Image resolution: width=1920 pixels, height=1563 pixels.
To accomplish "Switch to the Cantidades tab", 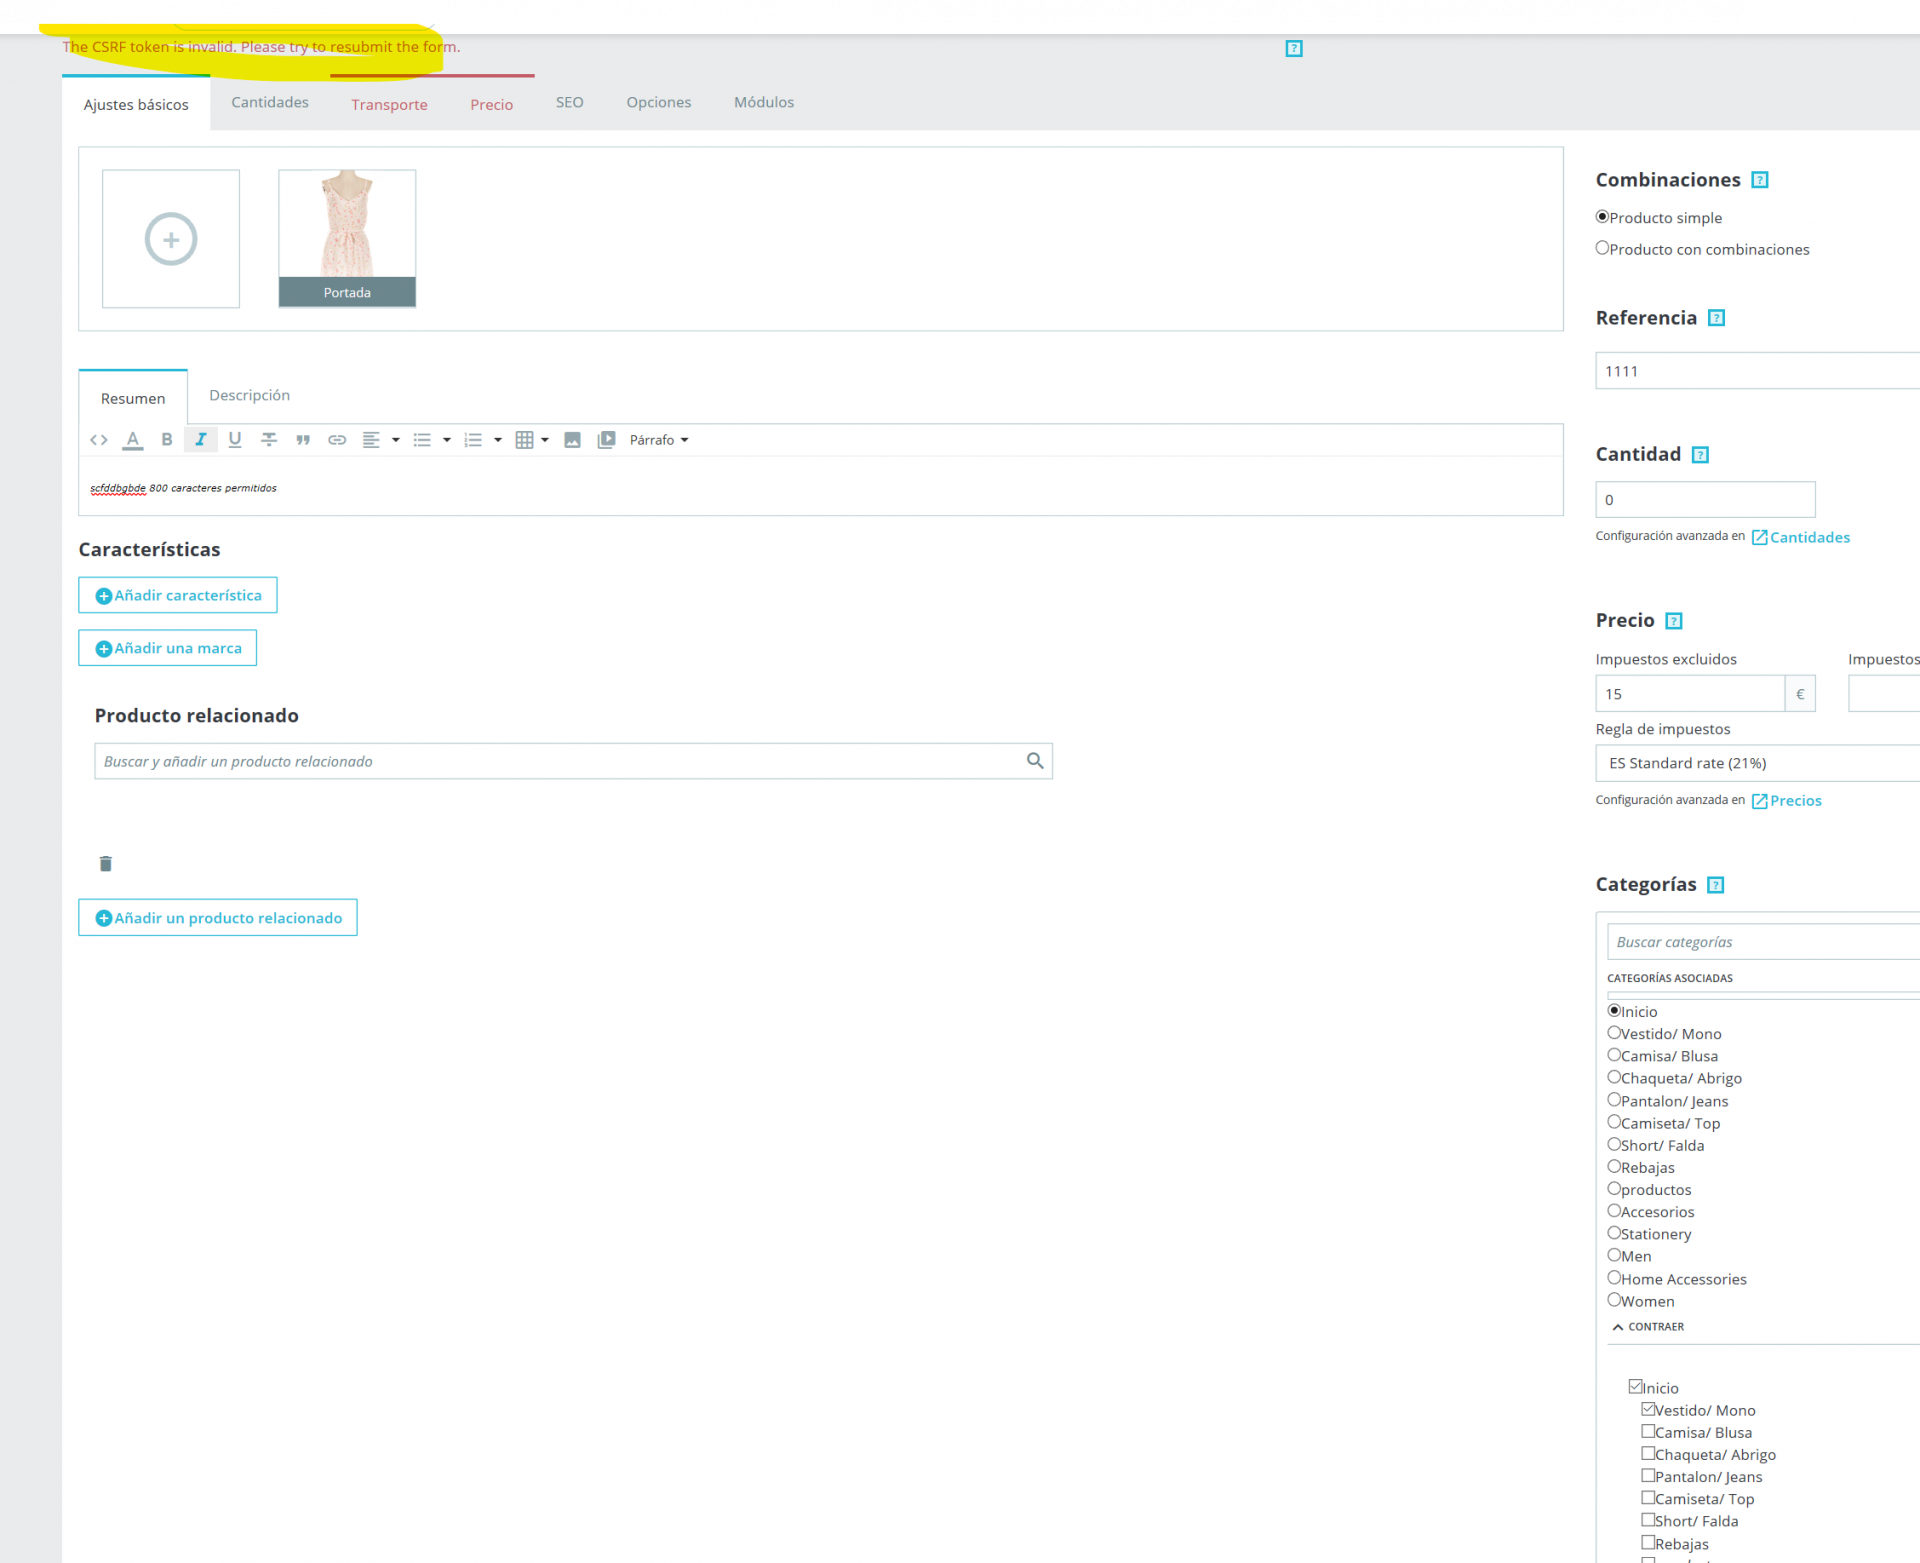I will pyautogui.click(x=270, y=102).
